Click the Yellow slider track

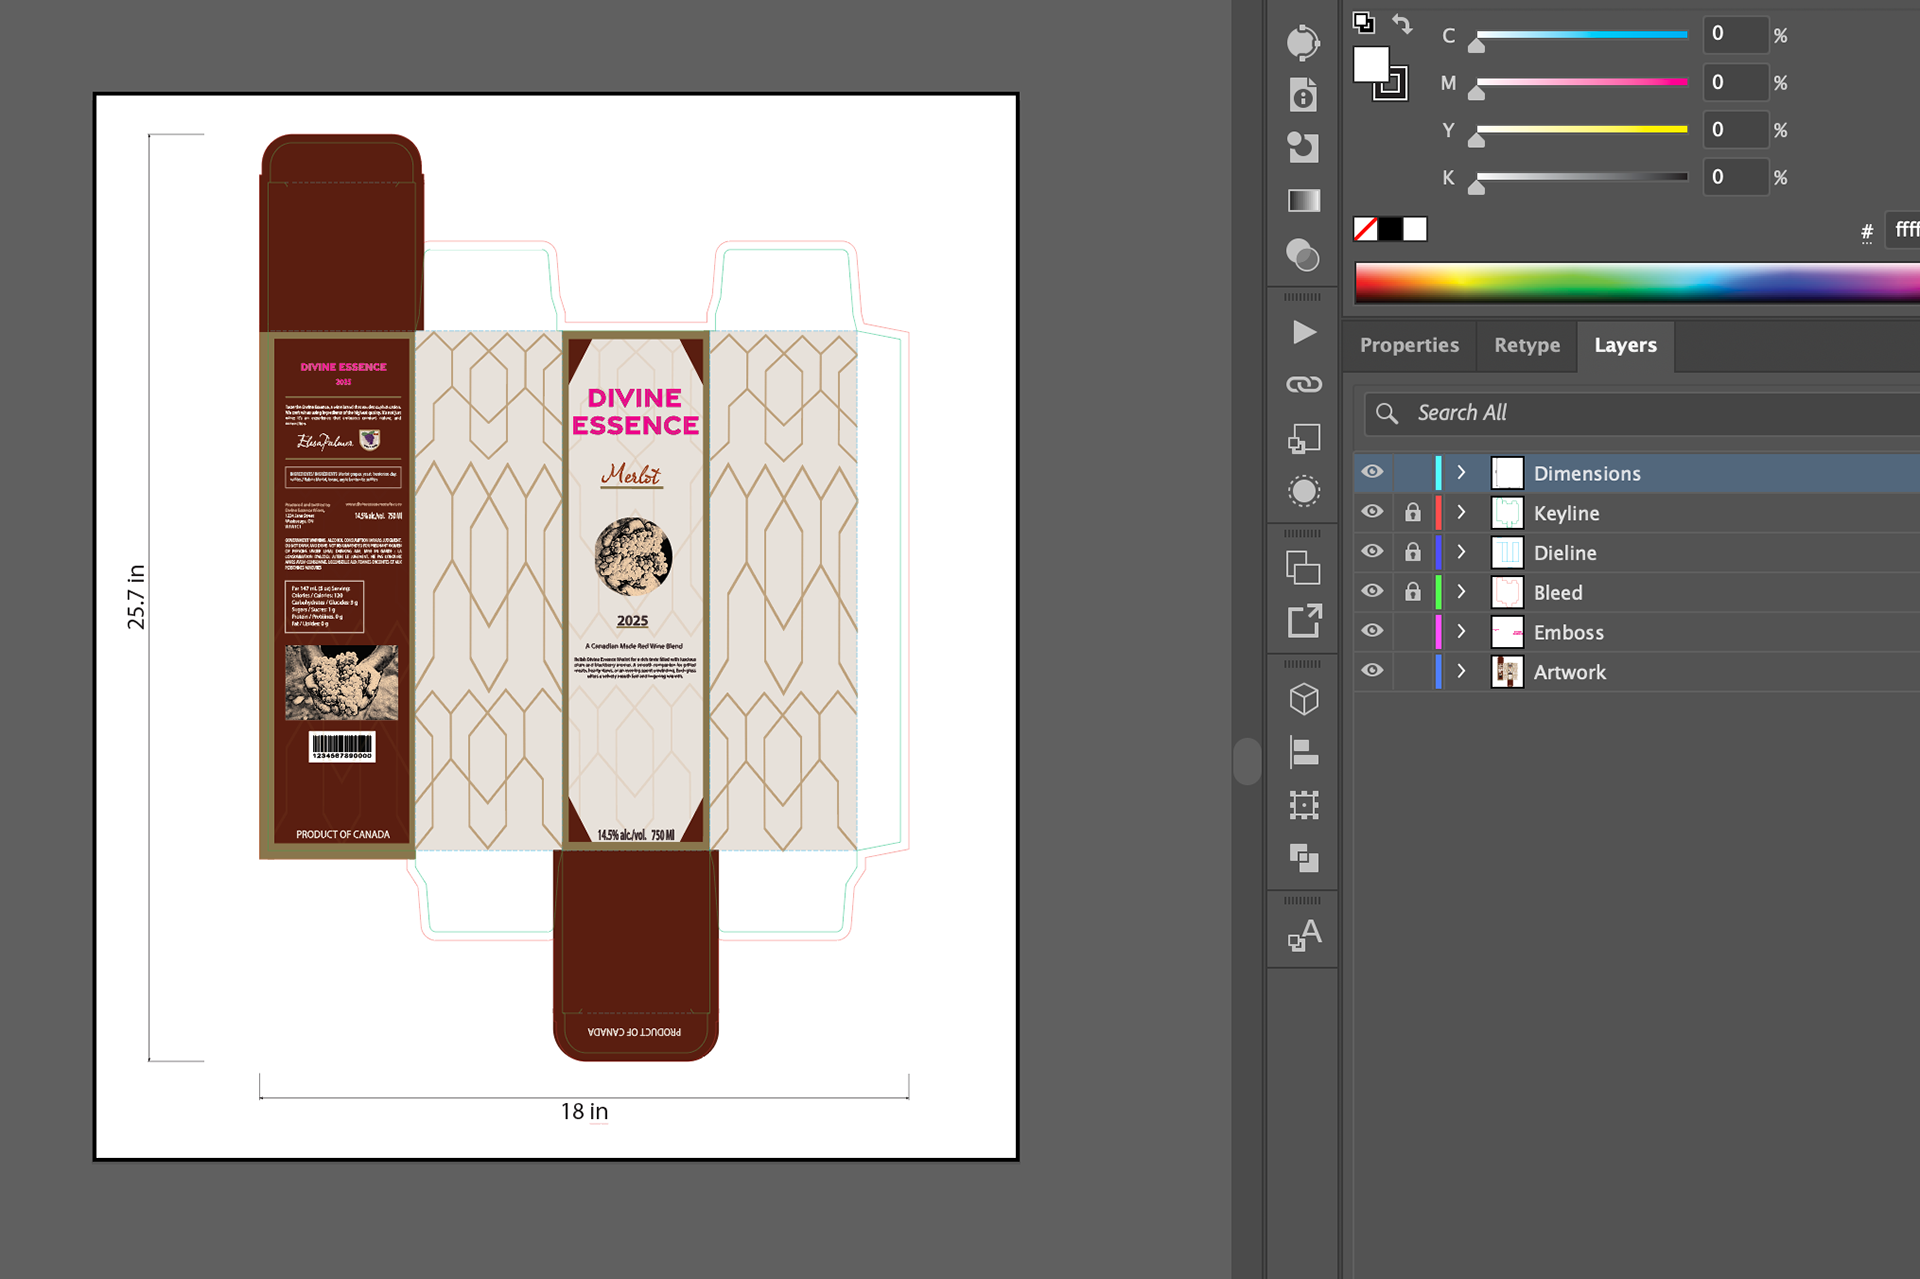(1583, 129)
